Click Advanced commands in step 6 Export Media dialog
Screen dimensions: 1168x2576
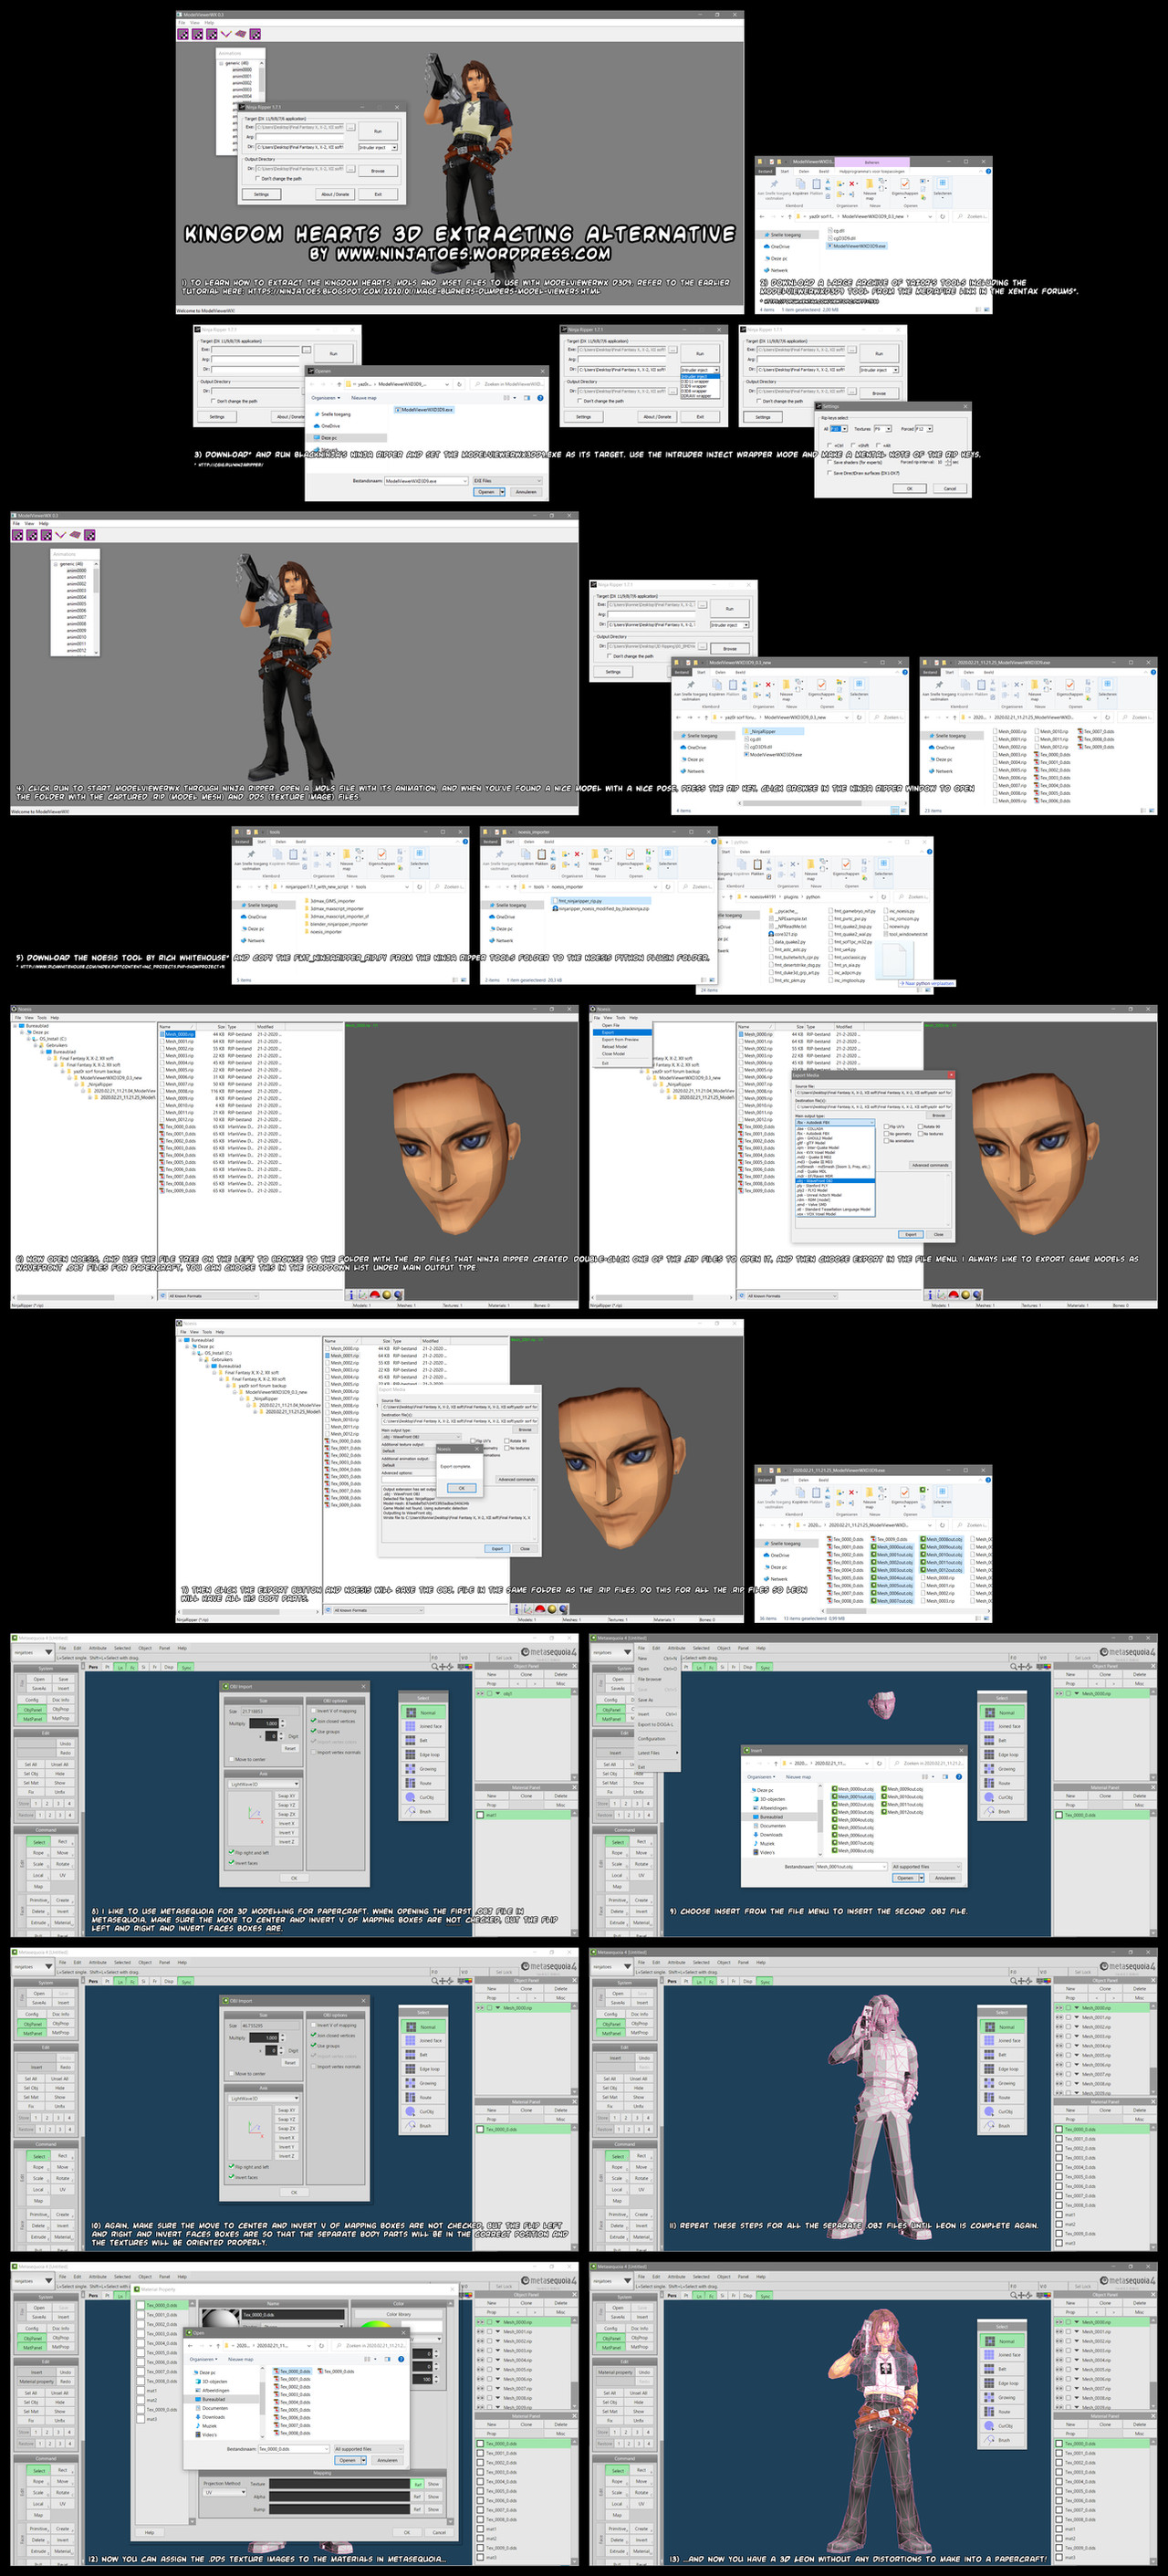[930, 1165]
